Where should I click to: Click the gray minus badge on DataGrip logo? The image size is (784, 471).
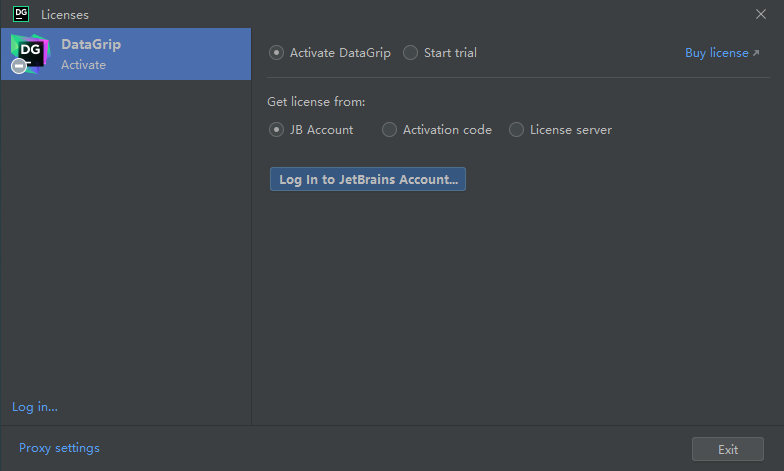[19, 66]
